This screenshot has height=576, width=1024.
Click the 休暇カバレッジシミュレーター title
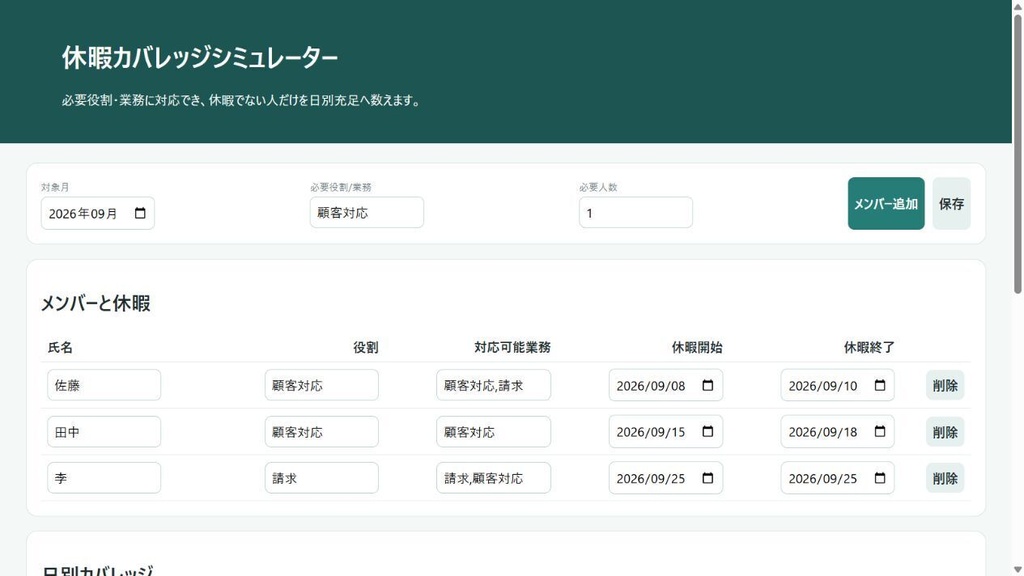pyautogui.click(x=199, y=58)
